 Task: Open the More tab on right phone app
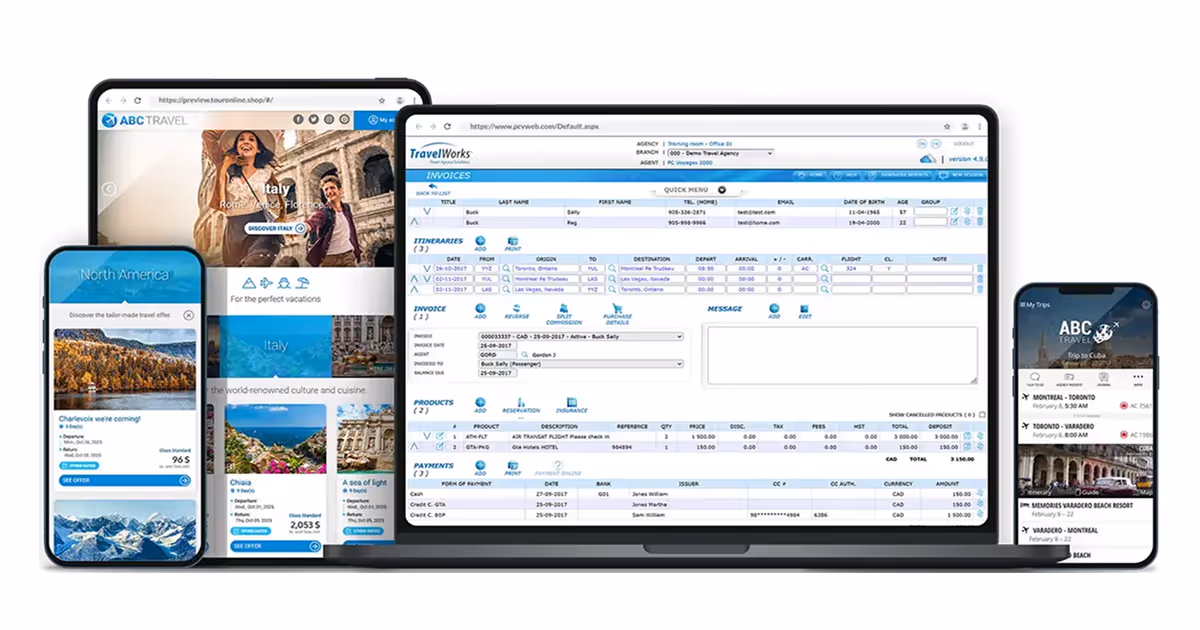point(1137,380)
